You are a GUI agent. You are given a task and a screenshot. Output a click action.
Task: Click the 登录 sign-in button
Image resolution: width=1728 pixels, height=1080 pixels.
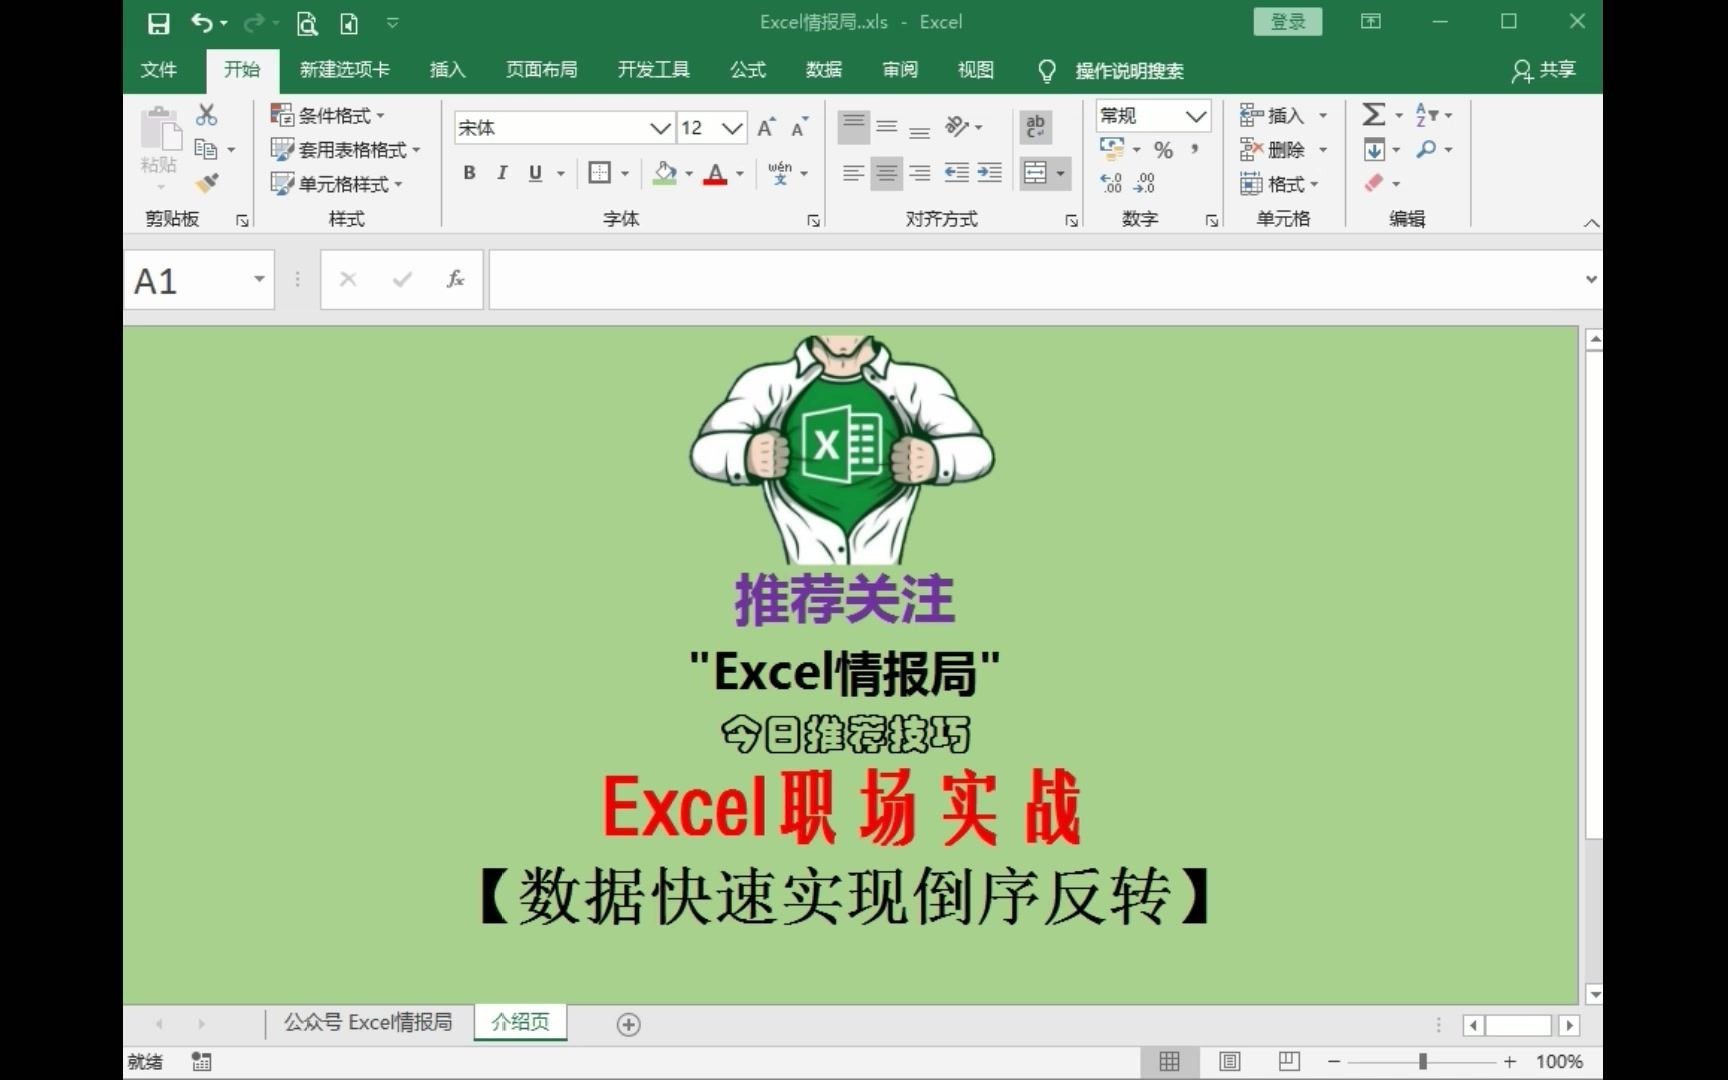tap(1288, 22)
